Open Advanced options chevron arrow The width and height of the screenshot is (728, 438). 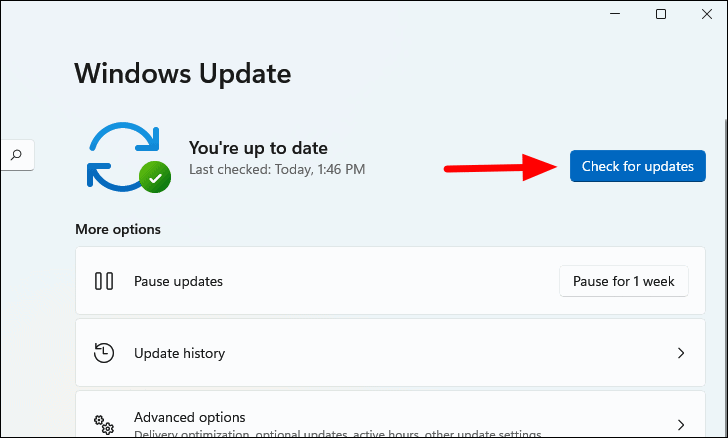pos(681,425)
